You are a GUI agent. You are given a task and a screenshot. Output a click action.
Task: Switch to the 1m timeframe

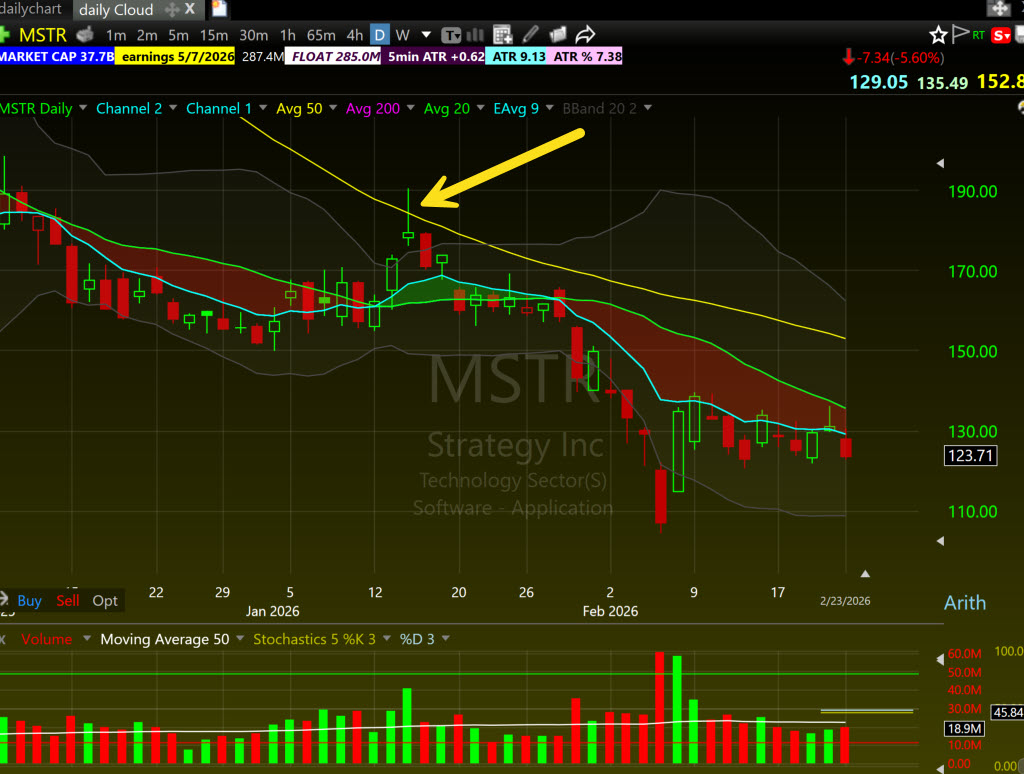coord(116,35)
